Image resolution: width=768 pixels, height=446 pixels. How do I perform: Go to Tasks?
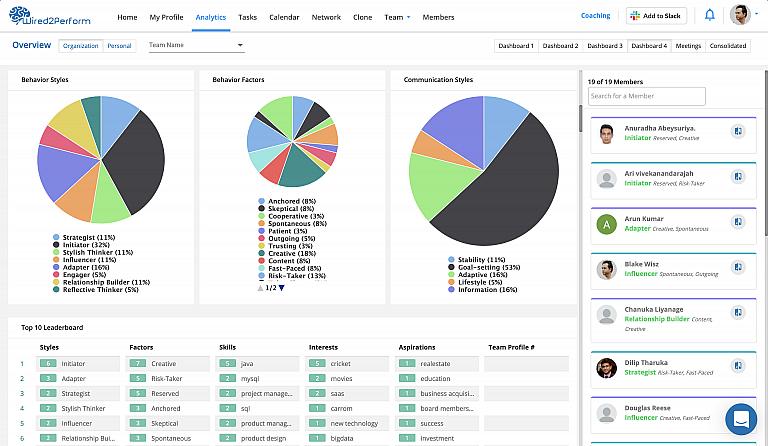point(247,17)
